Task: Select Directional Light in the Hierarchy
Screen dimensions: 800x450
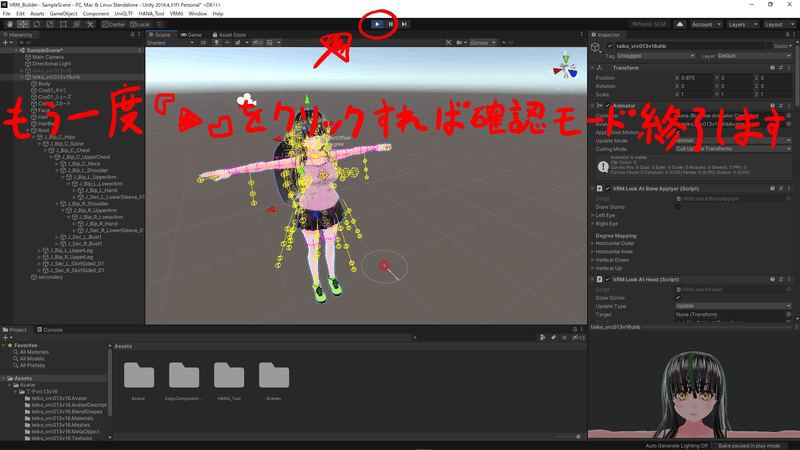Action: pyautogui.click(x=52, y=64)
